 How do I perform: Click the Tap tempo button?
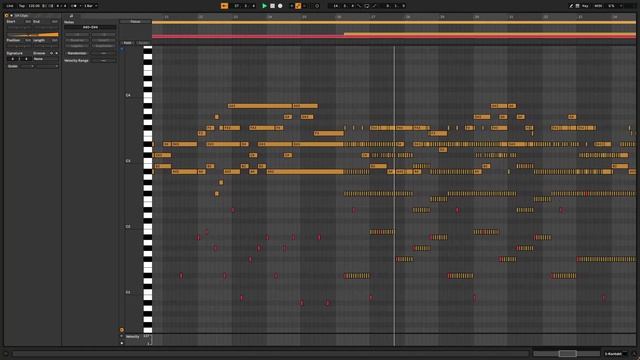[22, 6]
